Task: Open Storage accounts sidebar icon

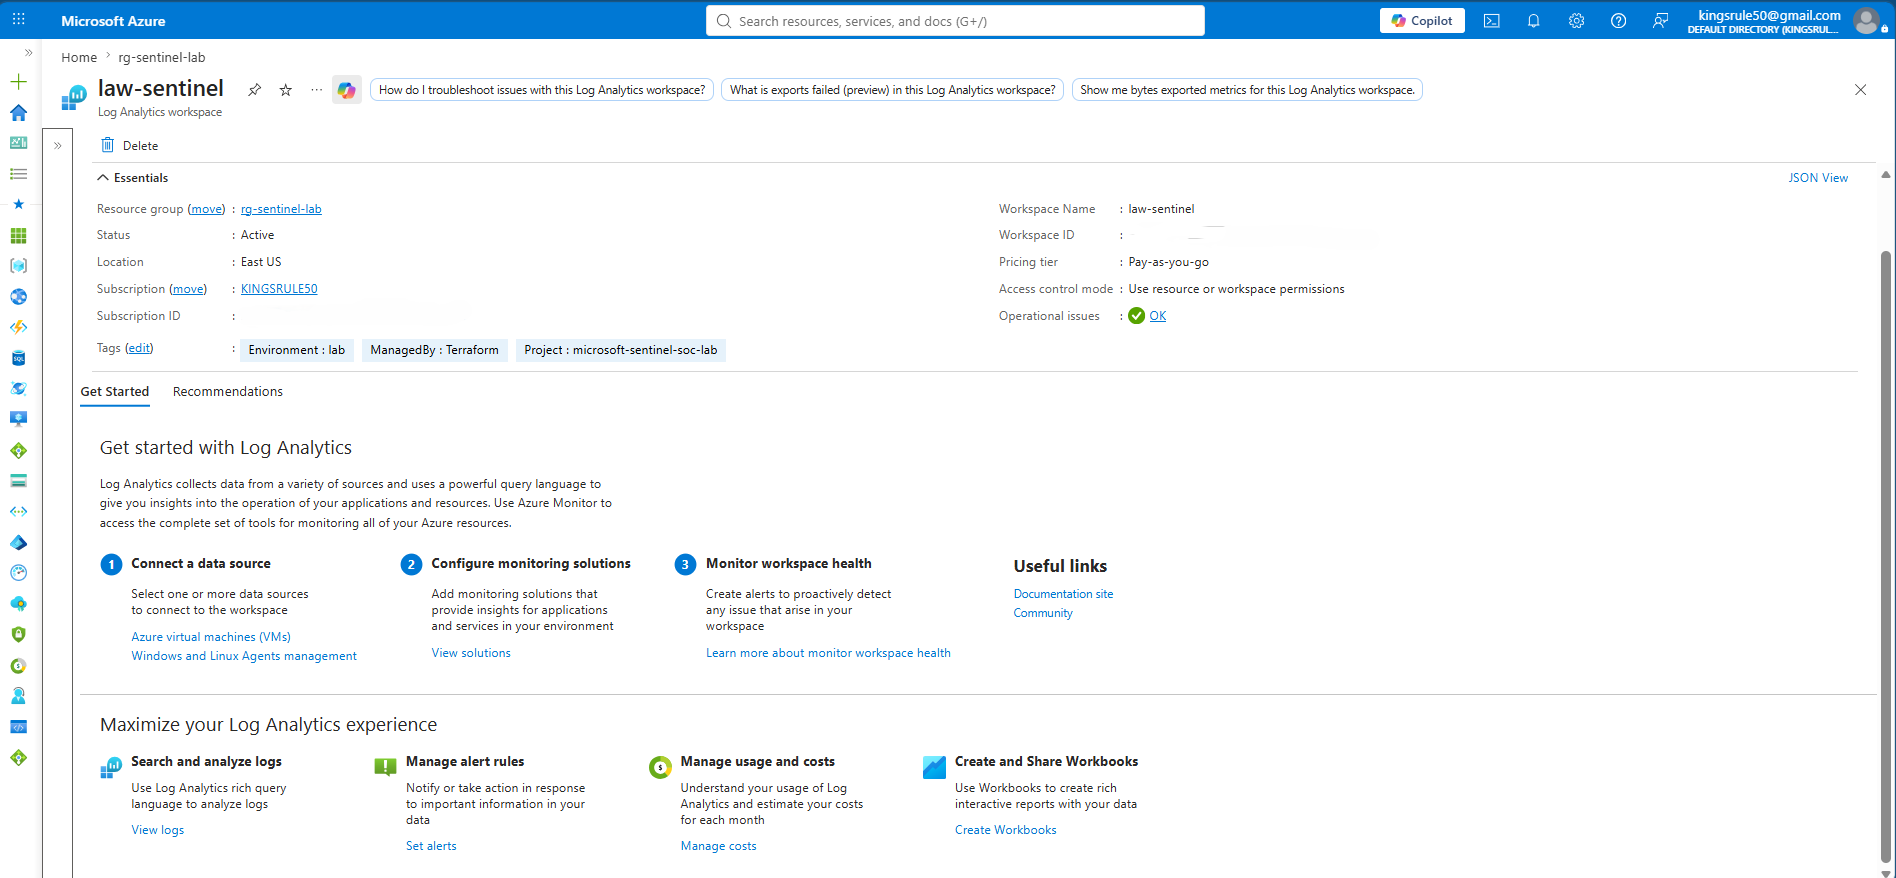Action: pos(18,481)
